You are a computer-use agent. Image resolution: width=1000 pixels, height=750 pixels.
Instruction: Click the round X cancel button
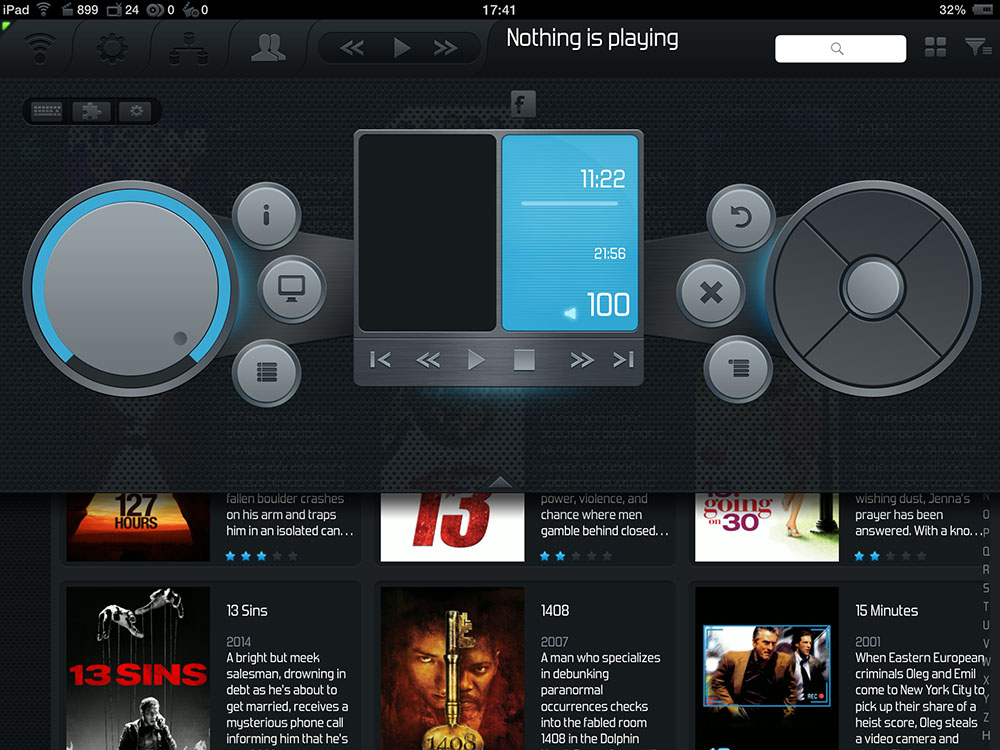tap(711, 294)
